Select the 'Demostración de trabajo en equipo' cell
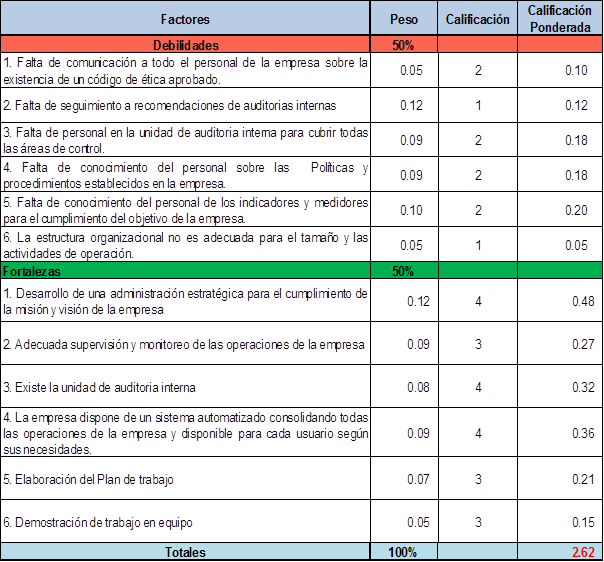Screen dimensions: 604x562 pos(98,522)
